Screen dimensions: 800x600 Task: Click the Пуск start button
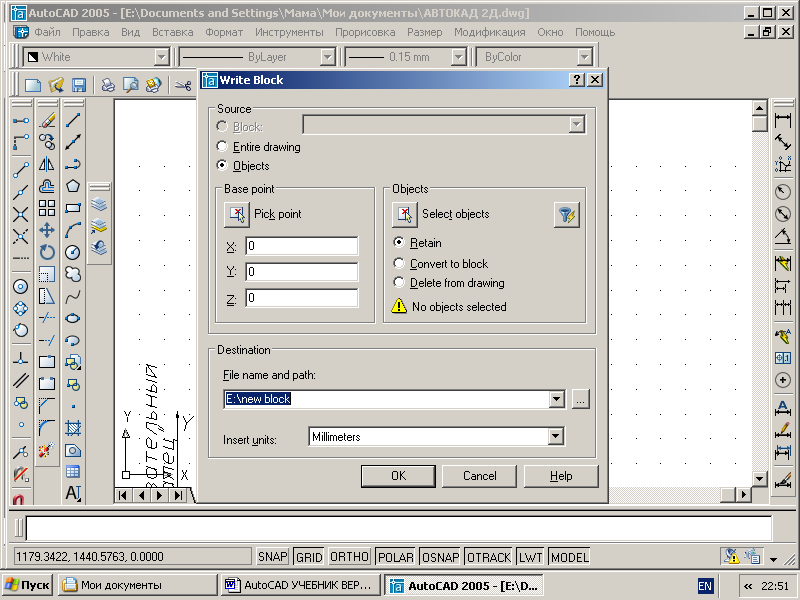[x=28, y=585]
